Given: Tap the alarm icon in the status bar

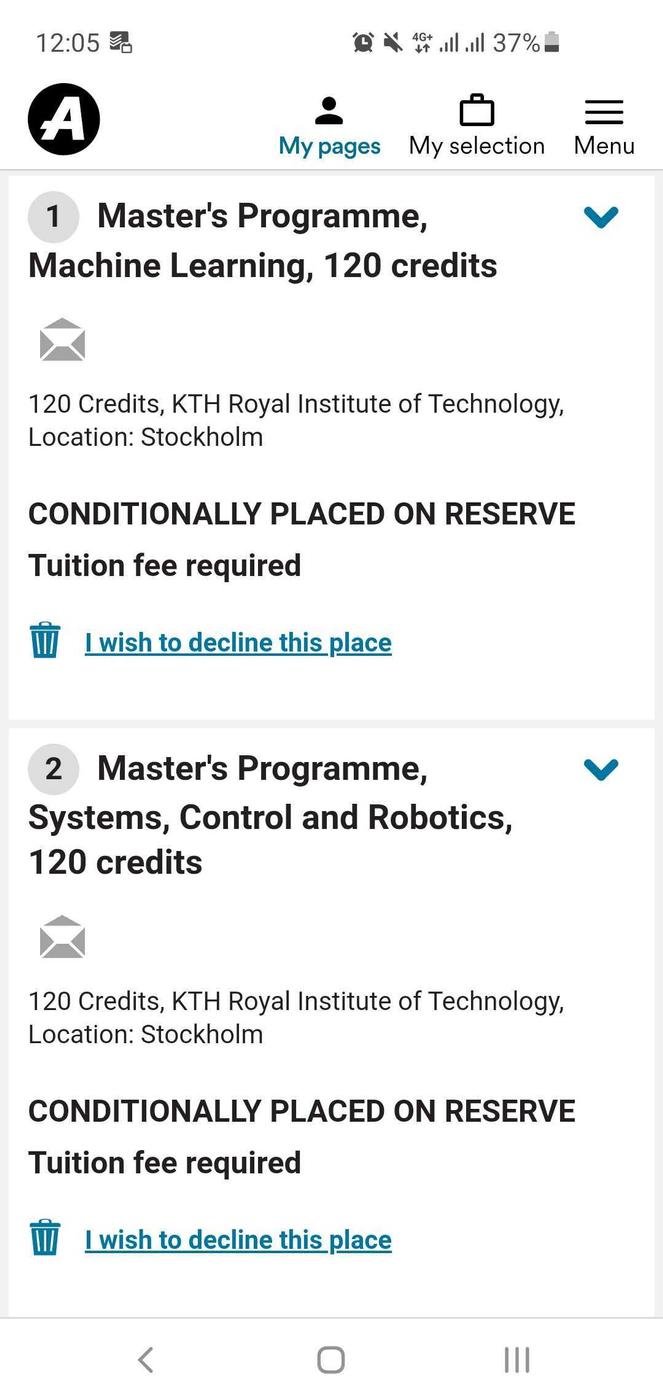Looking at the screenshot, I should coord(363,42).
